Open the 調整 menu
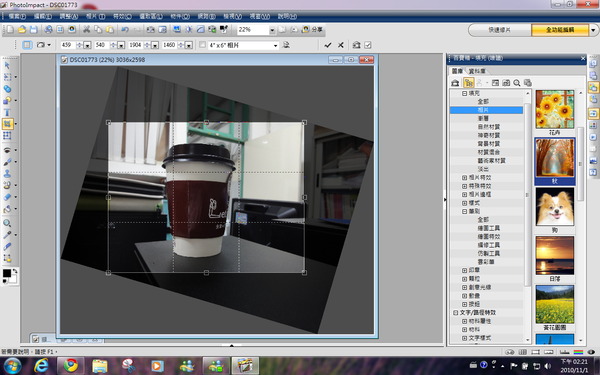 [68, 16]
